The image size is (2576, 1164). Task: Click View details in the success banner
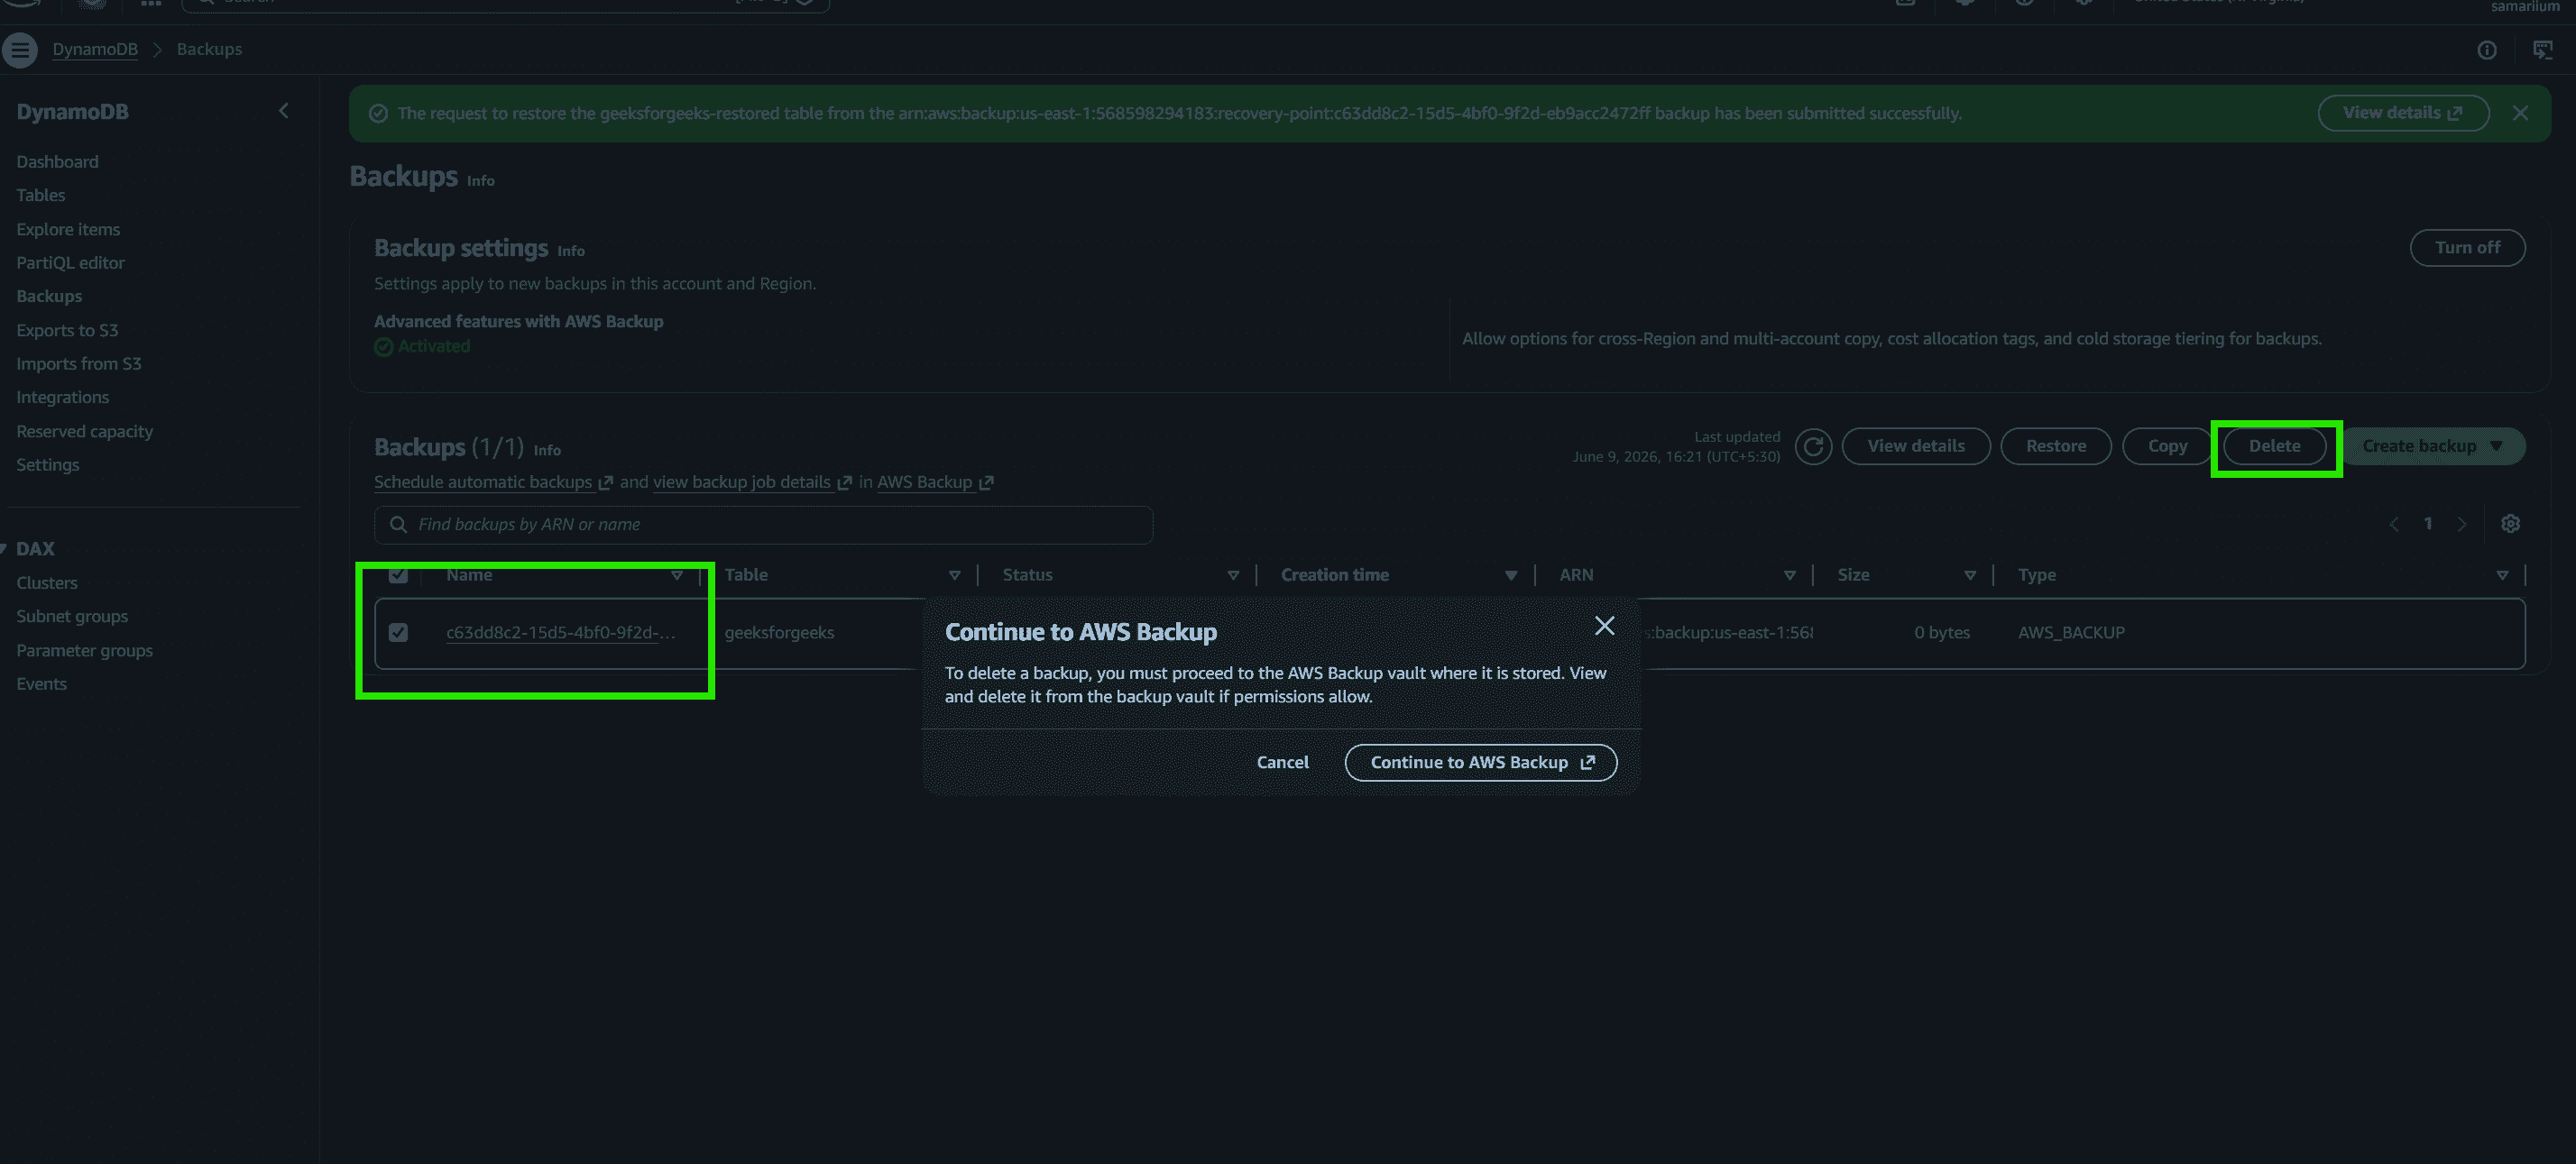pos(2403,113)
